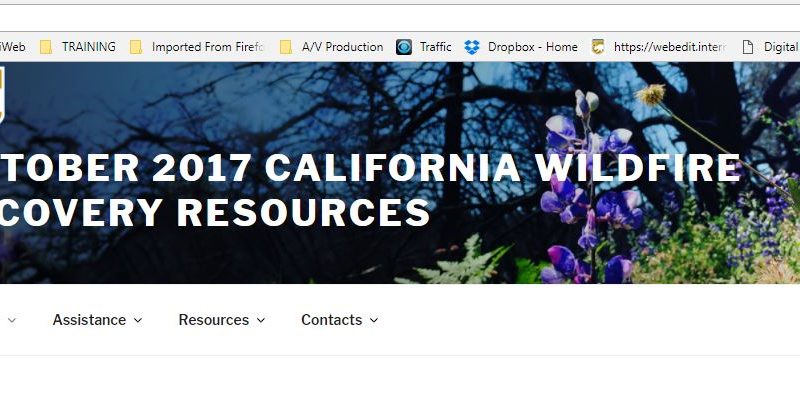Click the Digital bookmark page icon
Image resolution: width=800 pixels, height=420 pixels.
click(x=747, y=47)
